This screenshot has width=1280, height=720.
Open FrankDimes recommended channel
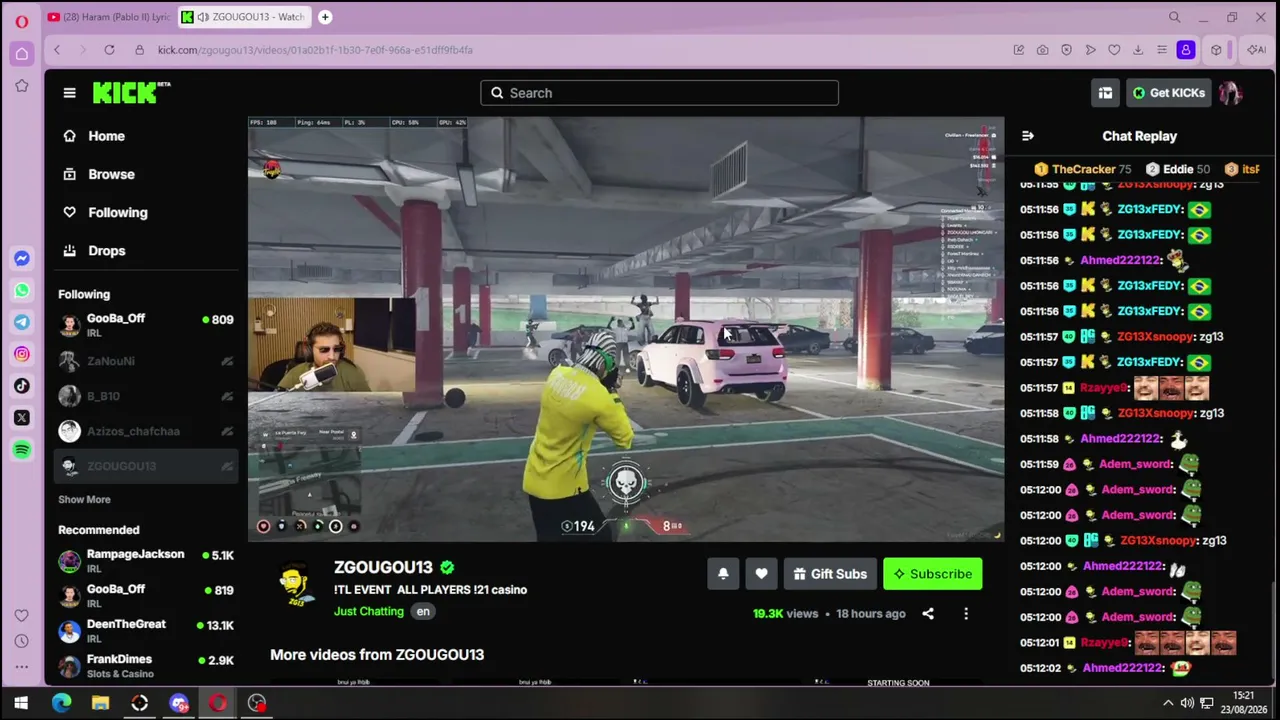(x=146, y=666)
